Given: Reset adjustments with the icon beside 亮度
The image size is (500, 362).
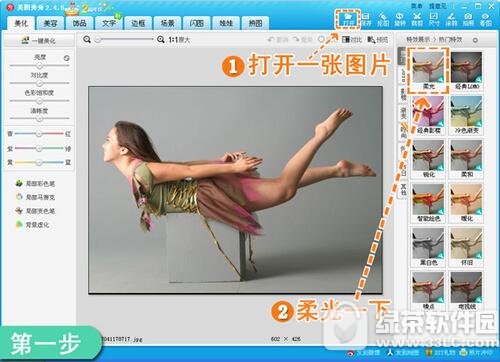Looking at the screenshot, I should (67, 58).
